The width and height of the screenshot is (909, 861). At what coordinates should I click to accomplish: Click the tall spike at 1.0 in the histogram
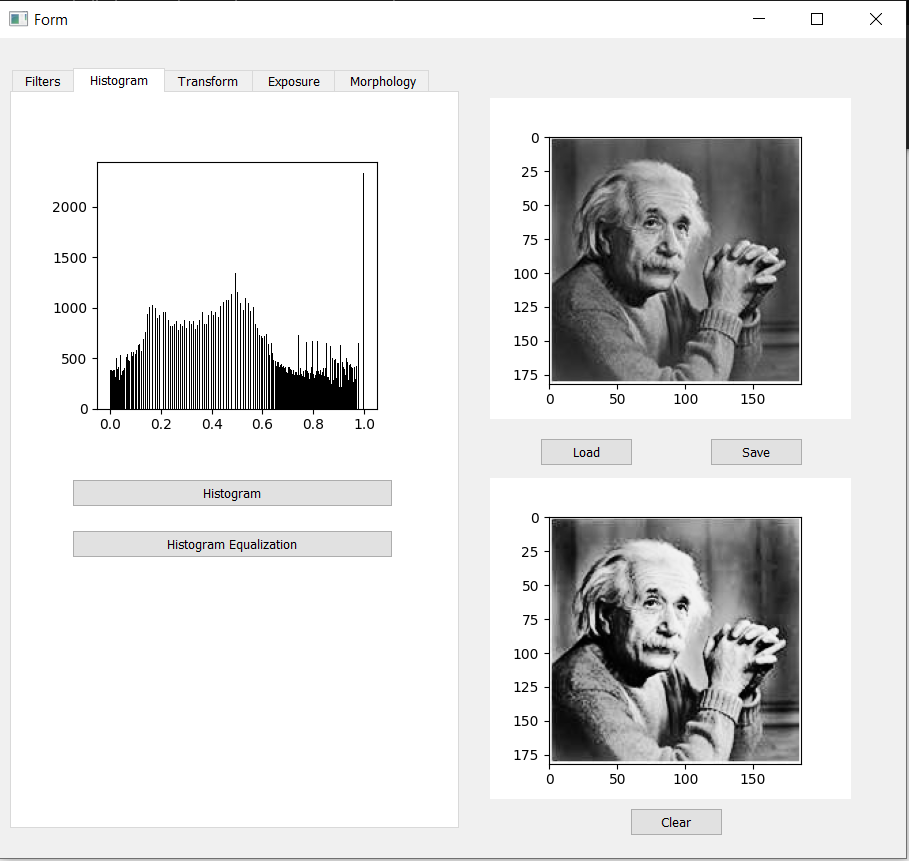click(363, 290)
